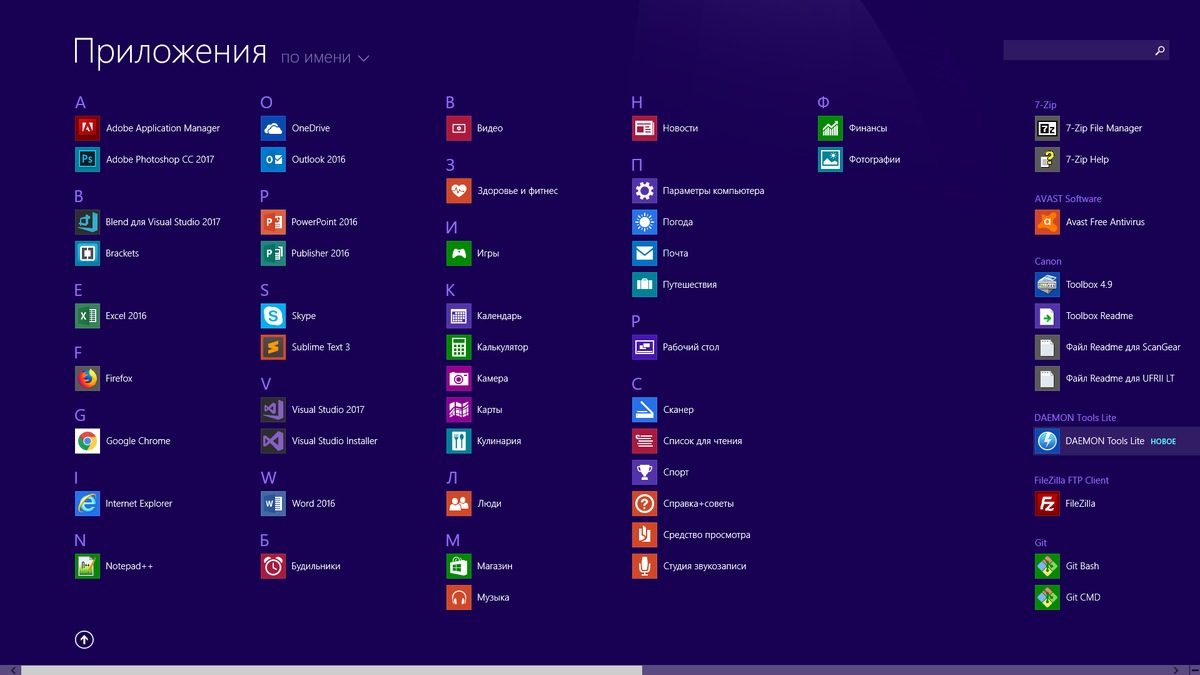The height and width of the screenshot is (675, 1200).
Task: Launch Avast Free Antivirus icon
Action: [x=1047, y=222]
